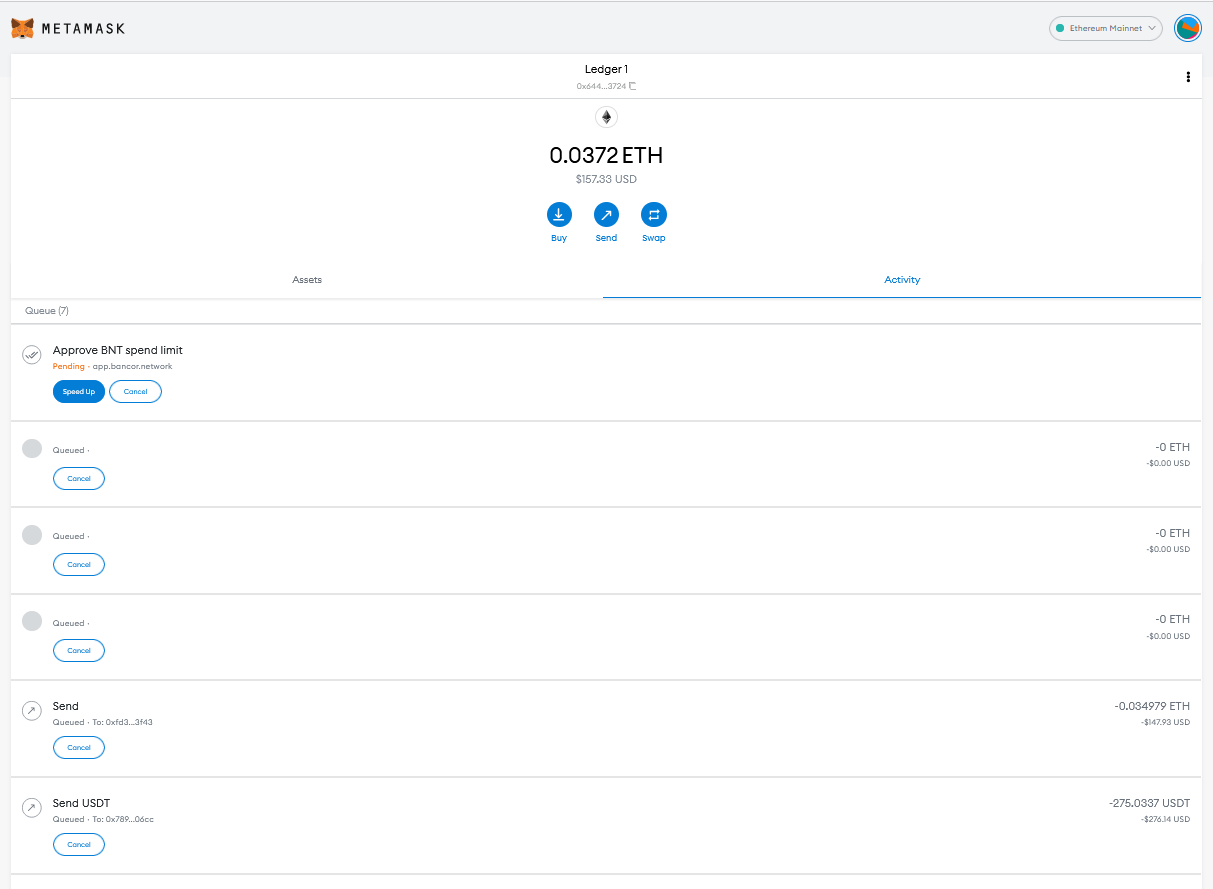Click the arrow icon of the Send transaction
The width and height of the screenshot is (1213, 889).
(32, 710)
